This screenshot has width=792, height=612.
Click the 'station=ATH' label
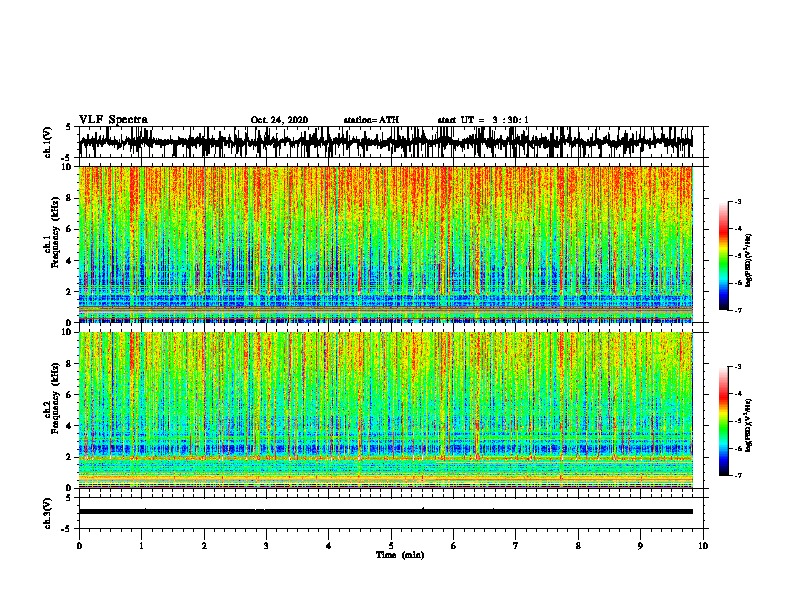coord(371,120)
